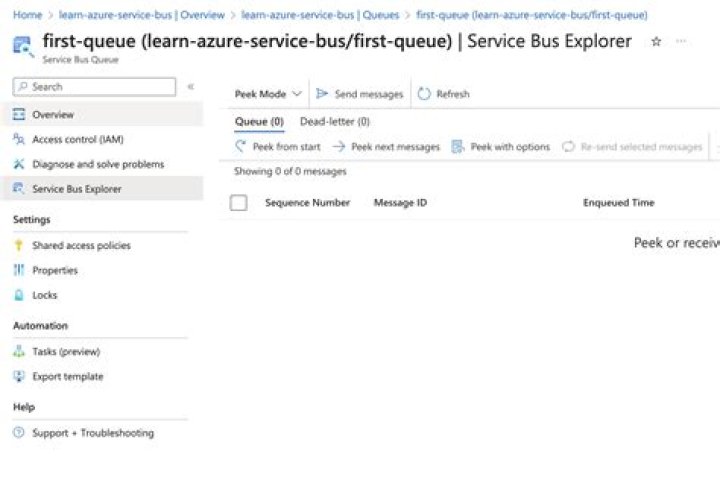720x498 pixels.
Task: Open Overview in the sidebar menu
Action: pyautogui.click(x=102, y=114)
